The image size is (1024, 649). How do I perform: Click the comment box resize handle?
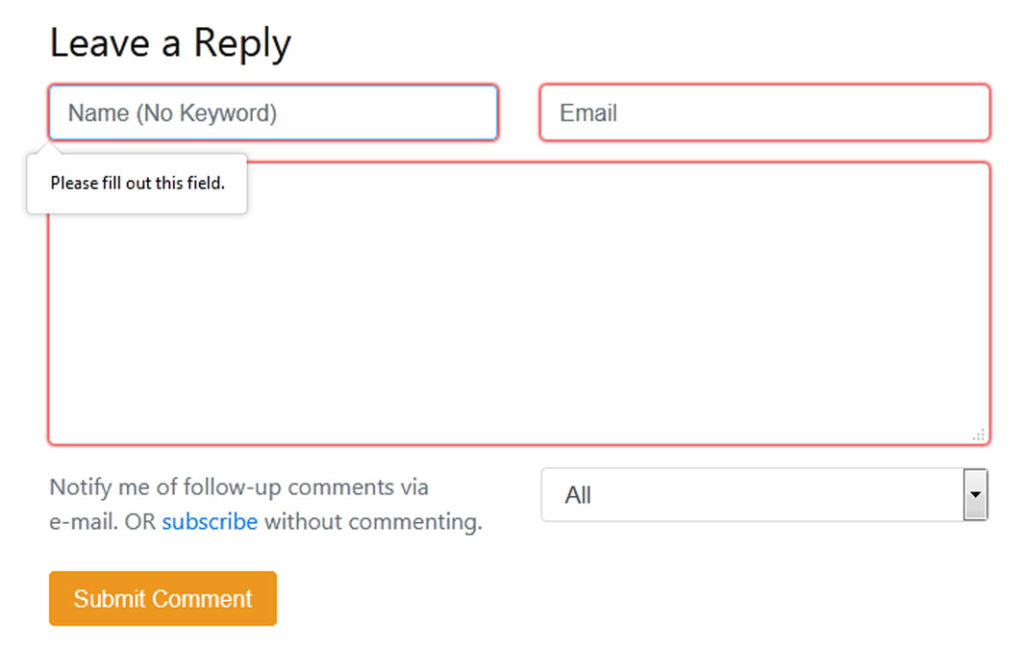(979, 433)
